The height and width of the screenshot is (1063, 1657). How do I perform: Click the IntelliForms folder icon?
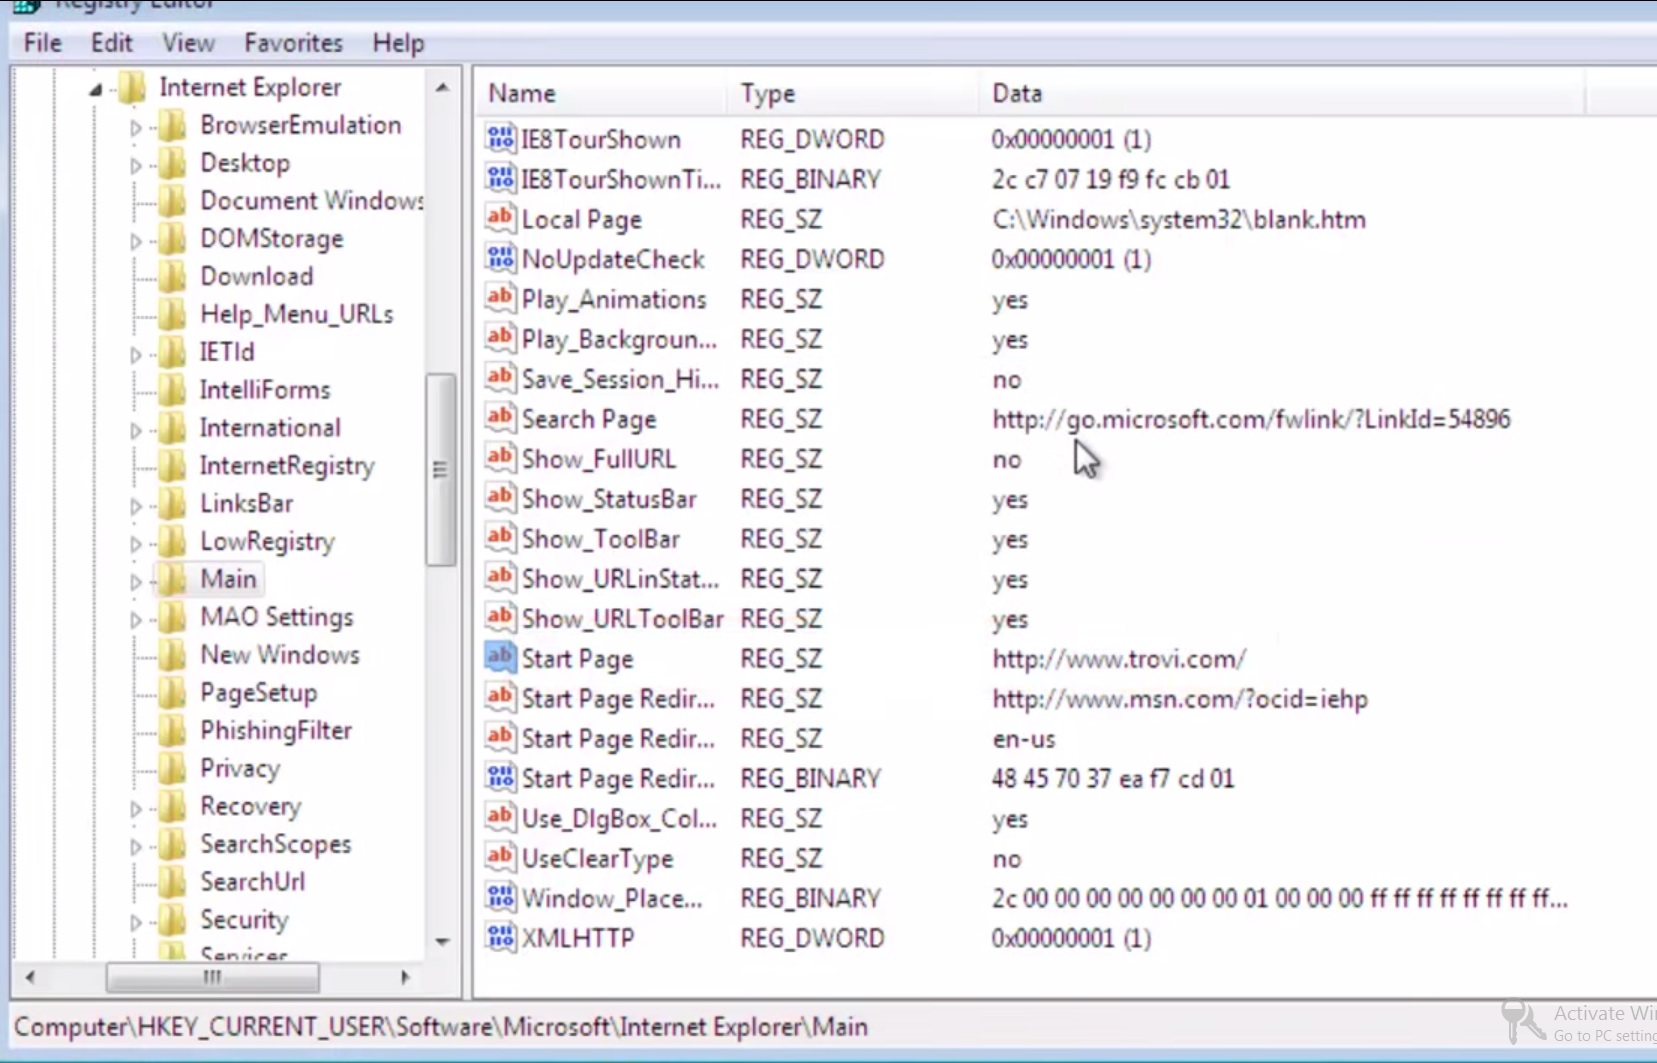[173, 391]
